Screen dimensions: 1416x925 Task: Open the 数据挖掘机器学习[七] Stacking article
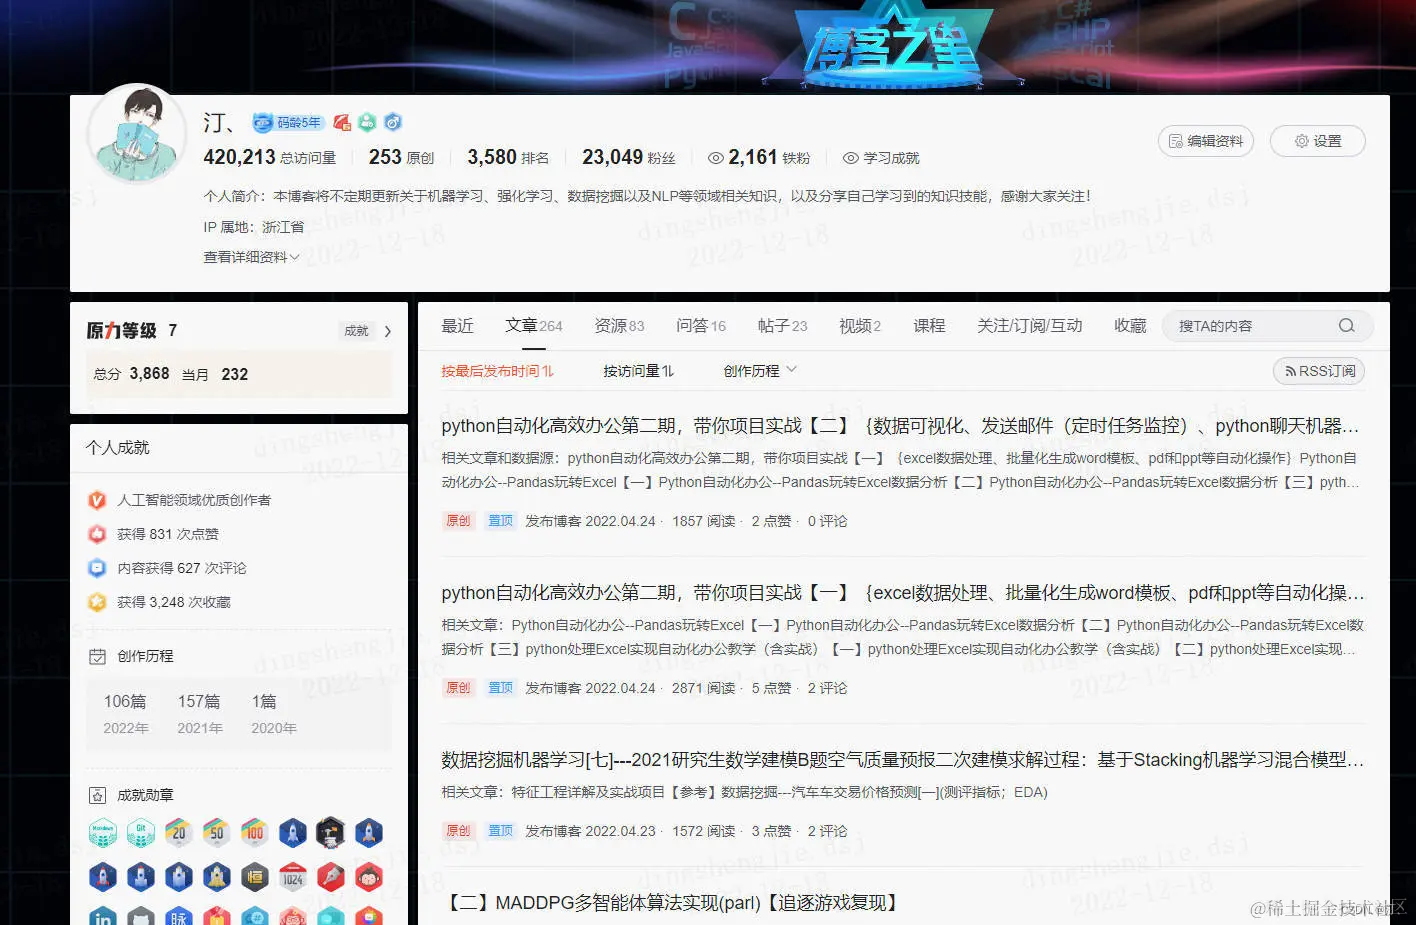tap(902, 760)
